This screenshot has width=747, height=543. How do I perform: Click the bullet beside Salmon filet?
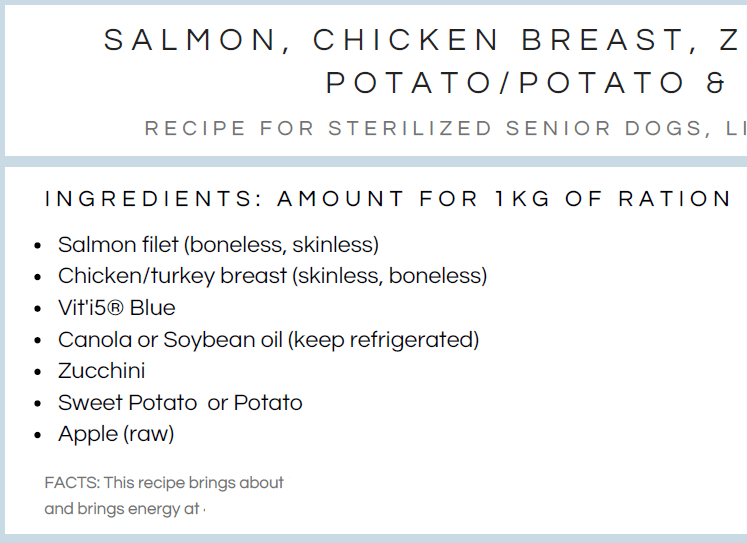tap(38, 246)
